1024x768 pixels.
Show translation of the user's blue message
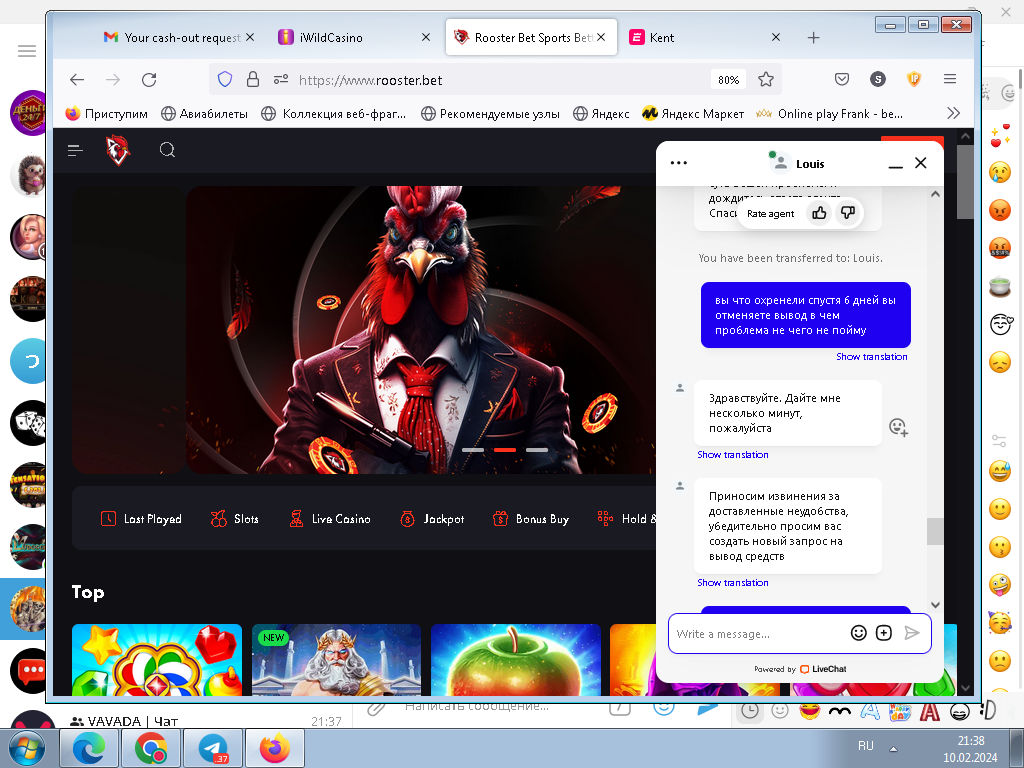click(872, 357)
